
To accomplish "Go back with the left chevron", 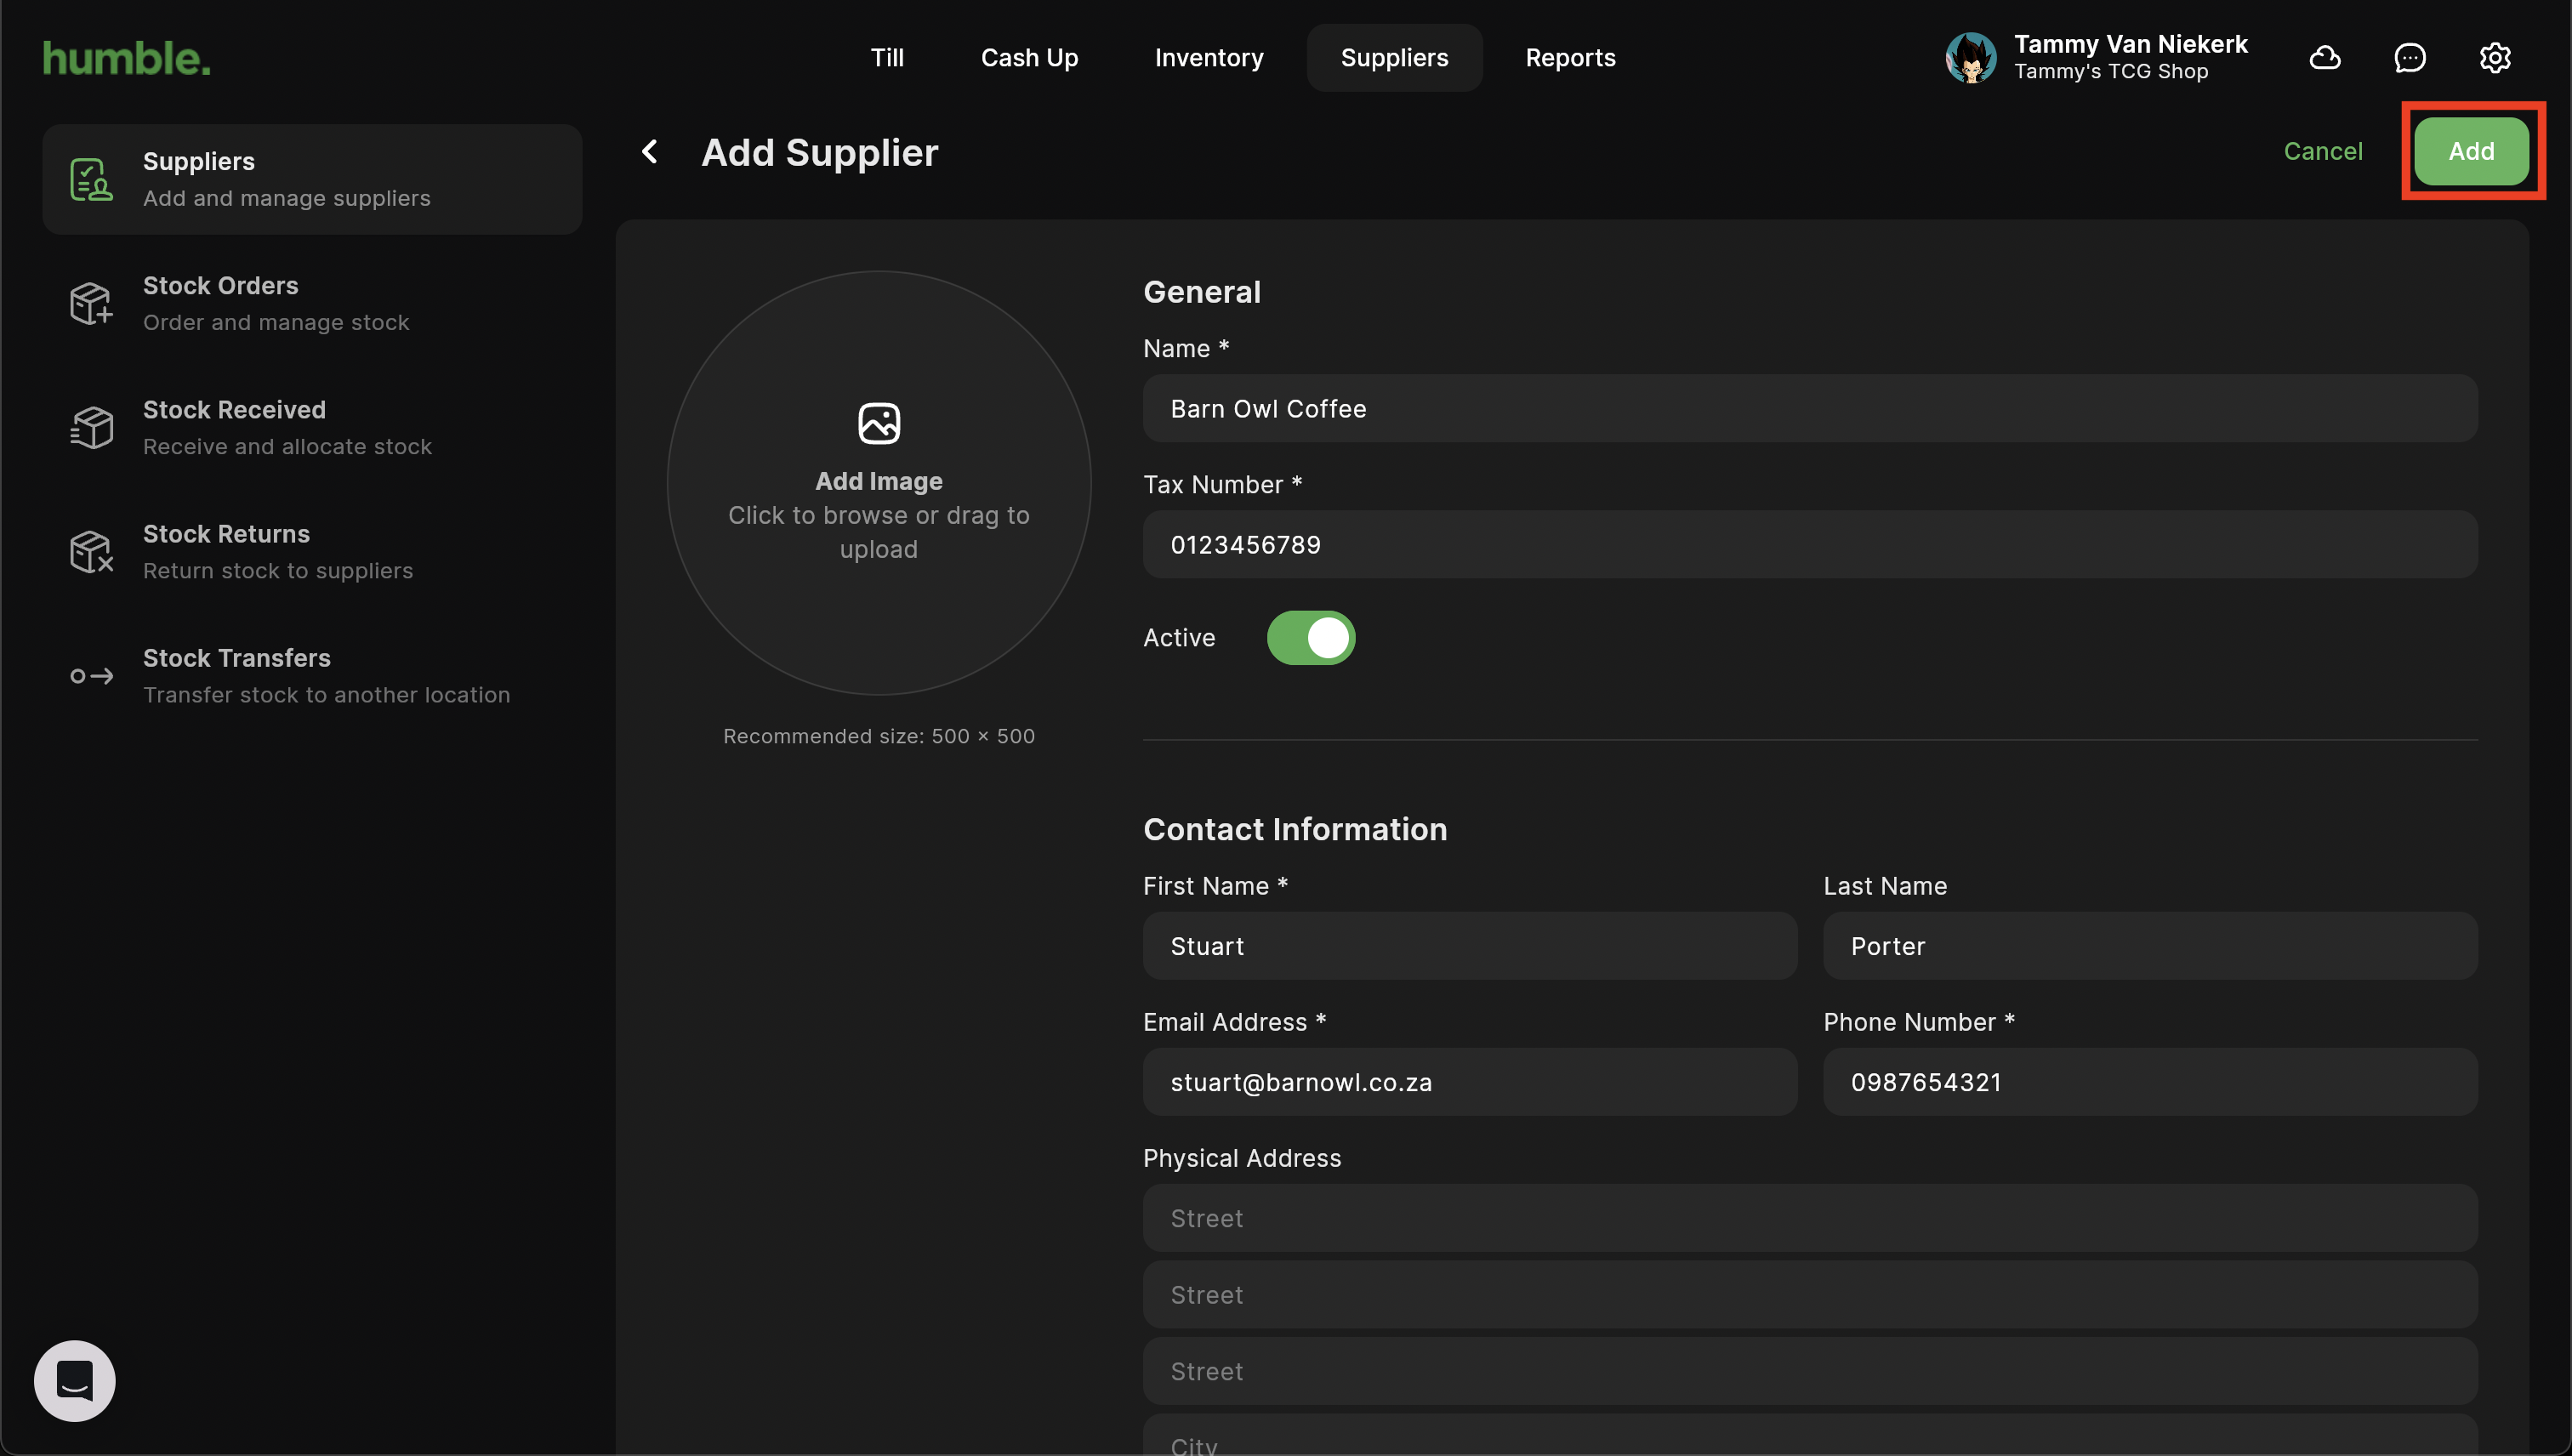I will click(650, 152).
